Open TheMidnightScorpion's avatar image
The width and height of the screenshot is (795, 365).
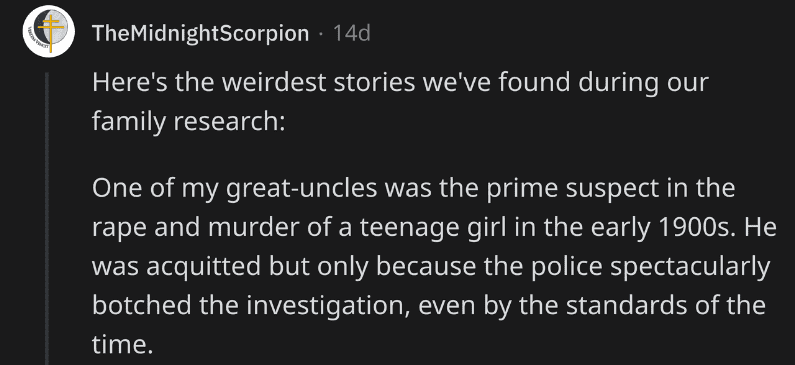click(49, 31)
